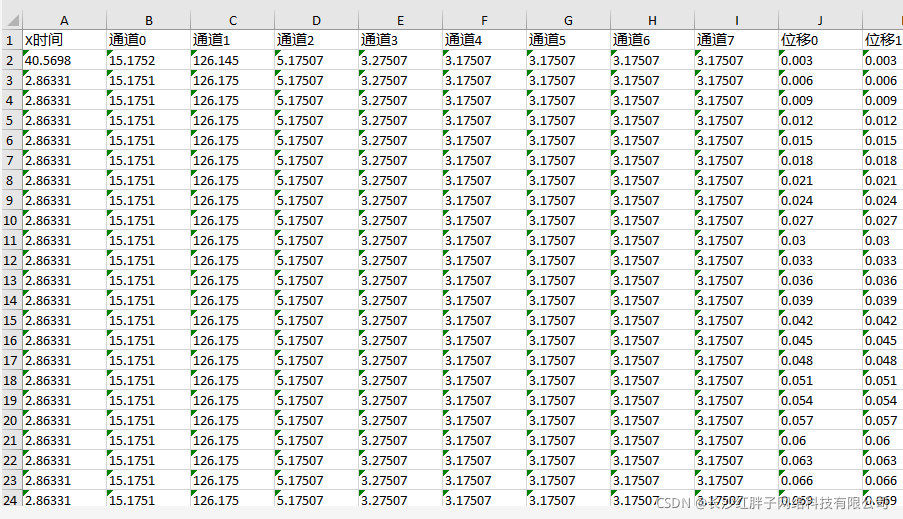This screenshot has height=519, width=903.
Task: Select the 0.027 cell in column J
Action: (821, 220)
